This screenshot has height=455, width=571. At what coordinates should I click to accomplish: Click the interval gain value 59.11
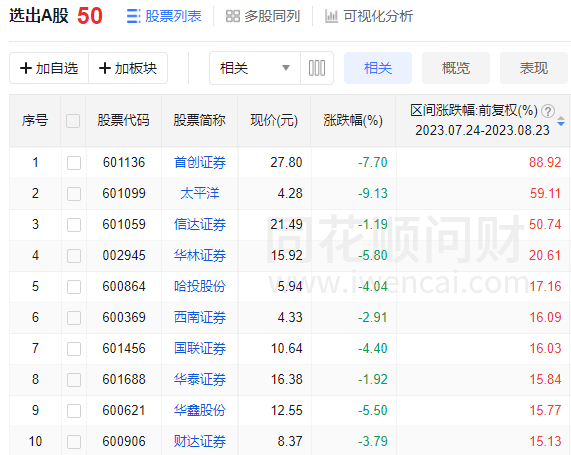click(545, 193)
